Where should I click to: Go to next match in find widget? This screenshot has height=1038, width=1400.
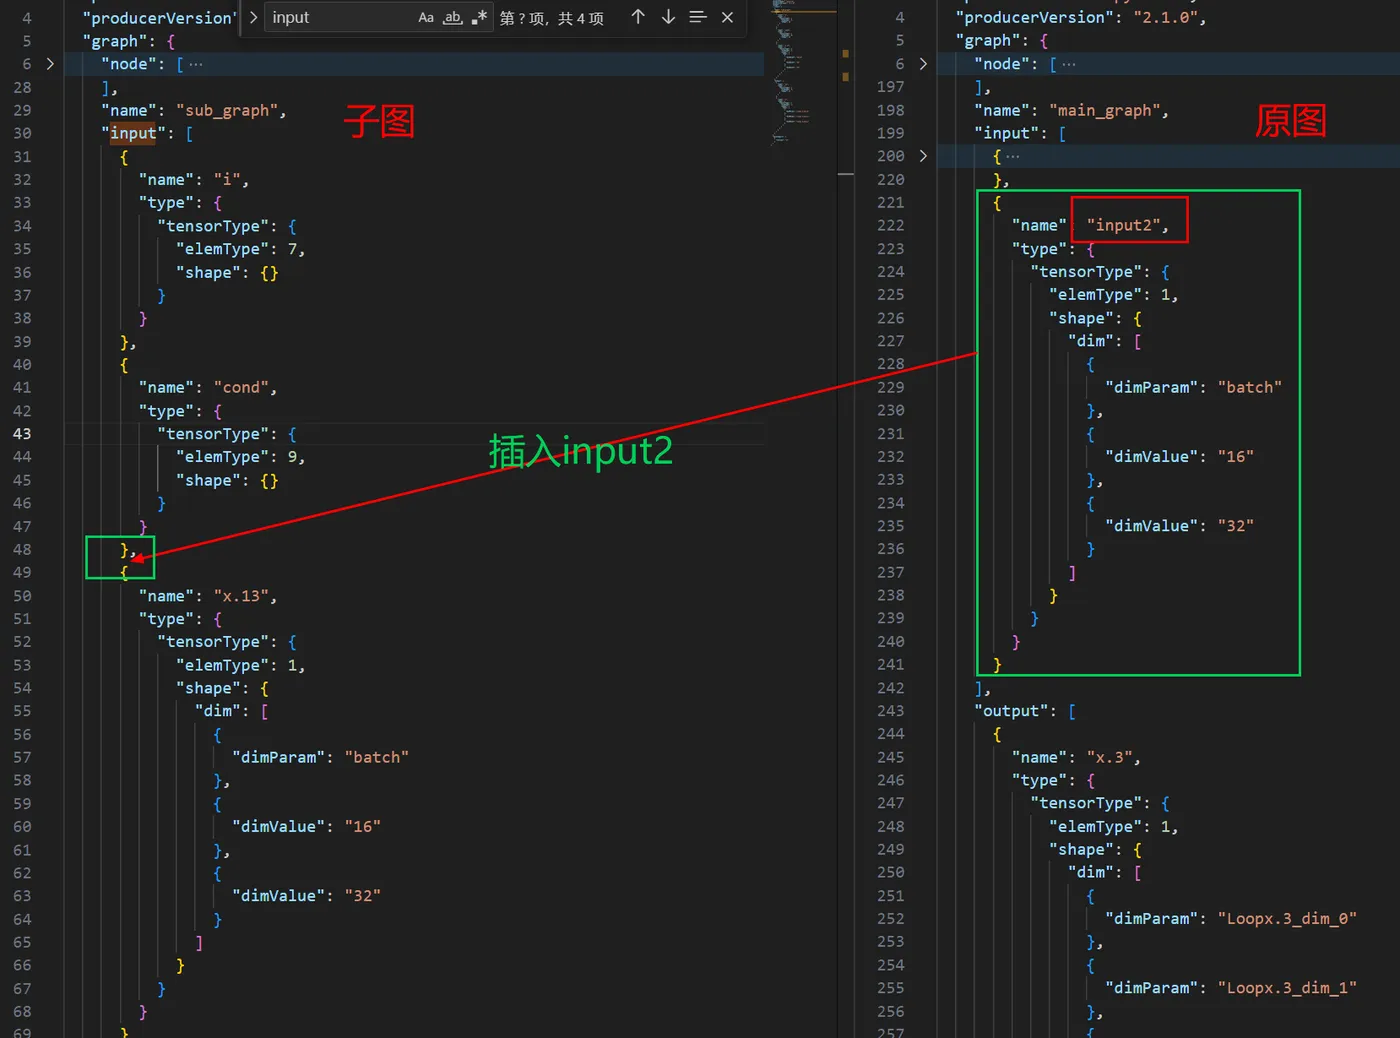tap(668, 17)
